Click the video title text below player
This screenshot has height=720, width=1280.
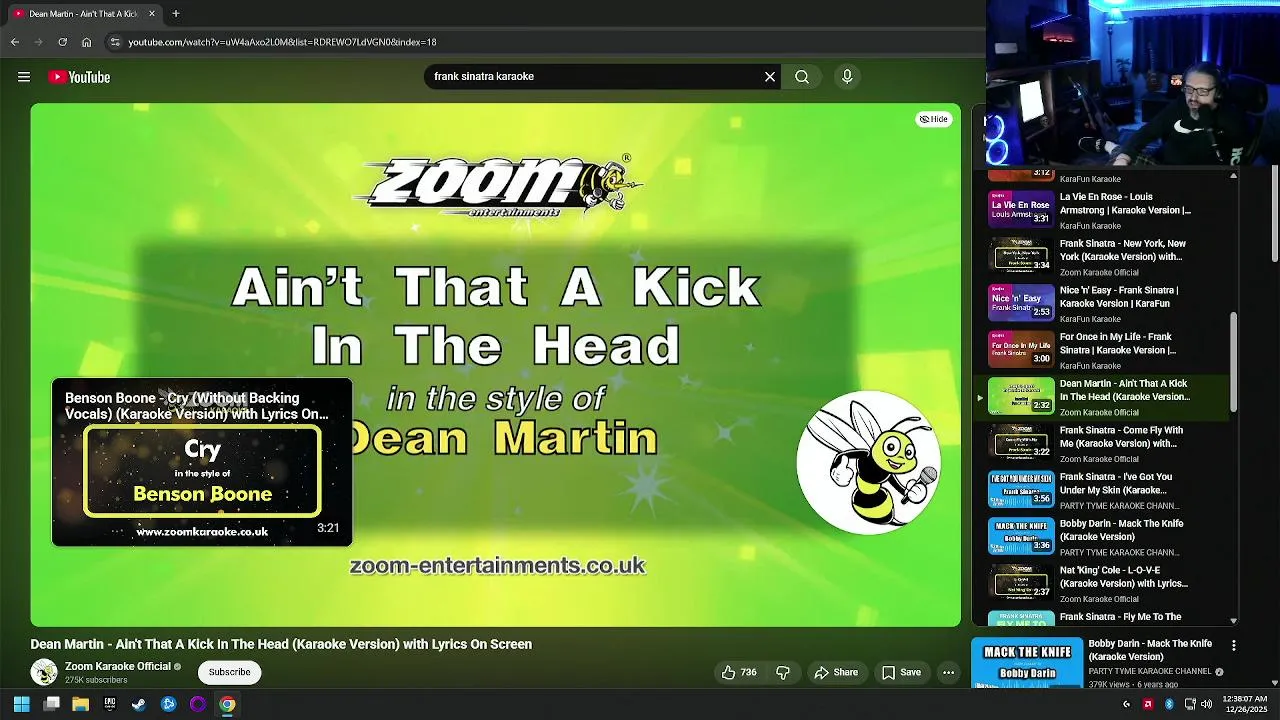[x=281, y=645]
